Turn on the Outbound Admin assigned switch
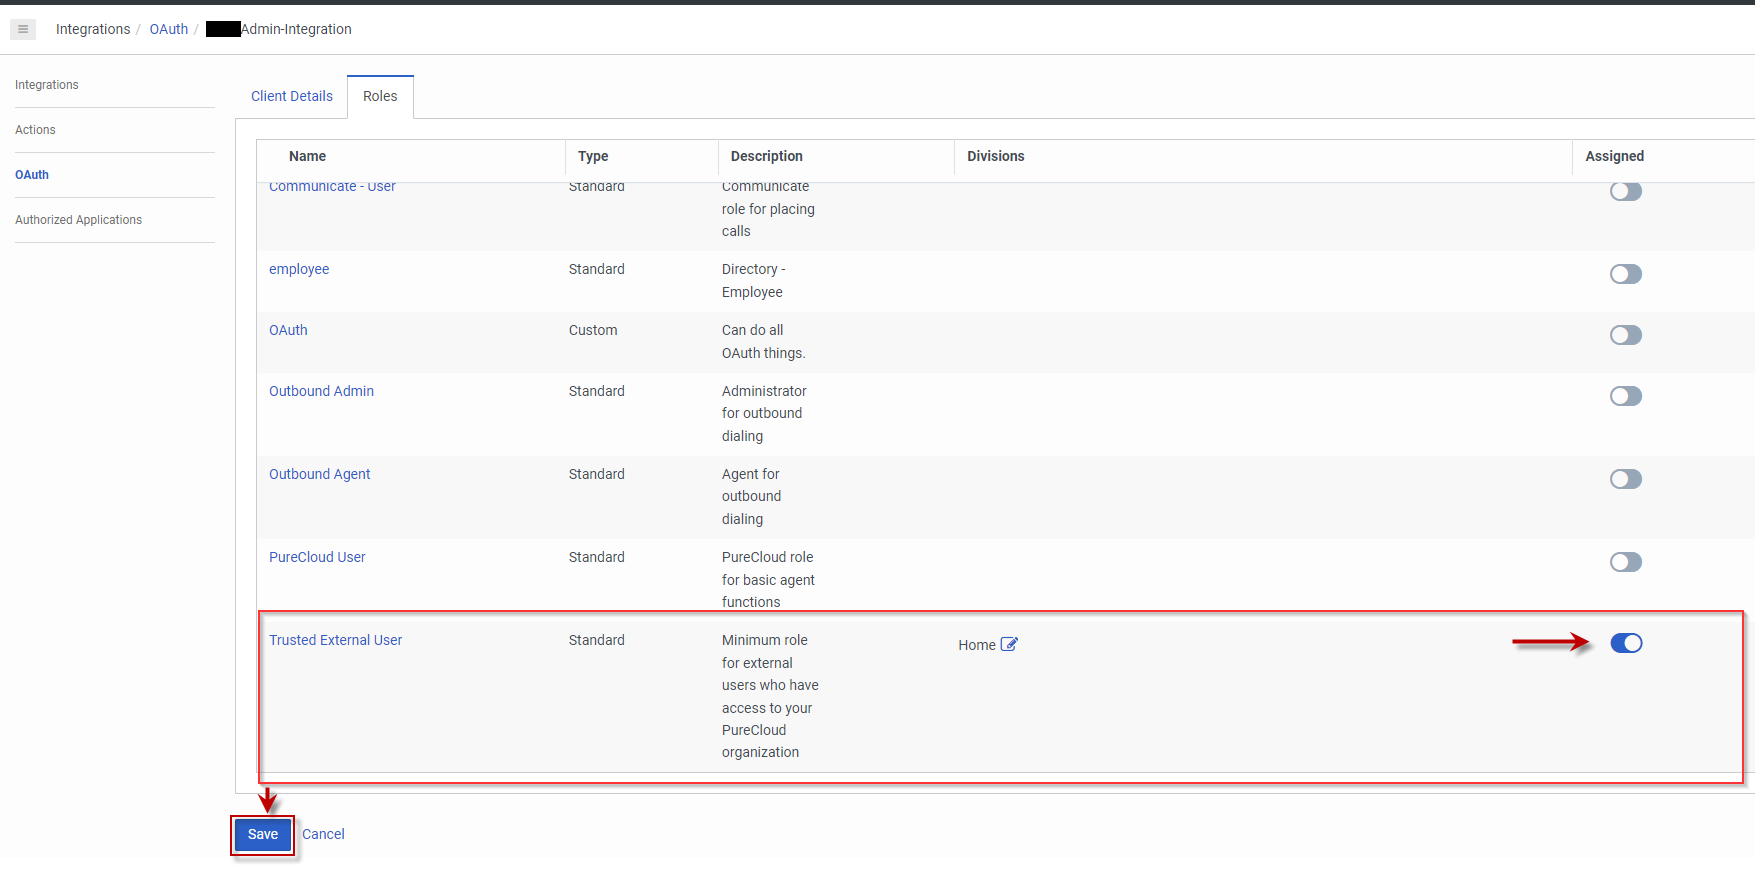The image size is (1755, 869). click(1625, 396)
